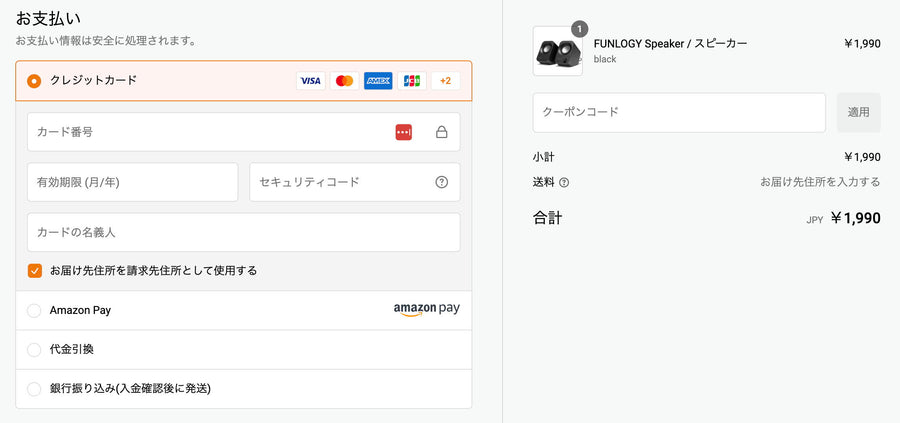Click the red password manager icon
The width and height of the screenshot is (900, 423).
click(x=404, y=132)
